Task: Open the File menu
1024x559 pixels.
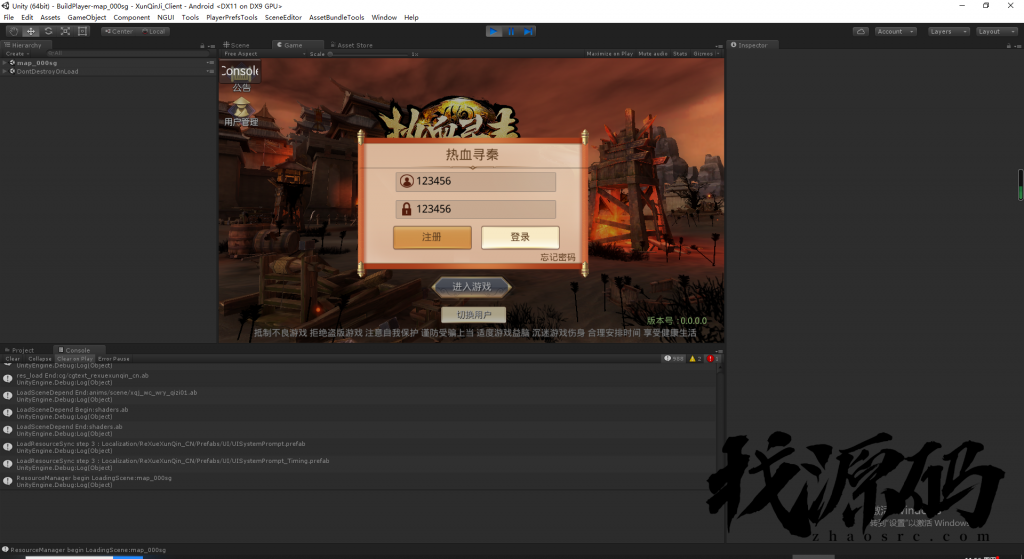Action: point(8,18)
